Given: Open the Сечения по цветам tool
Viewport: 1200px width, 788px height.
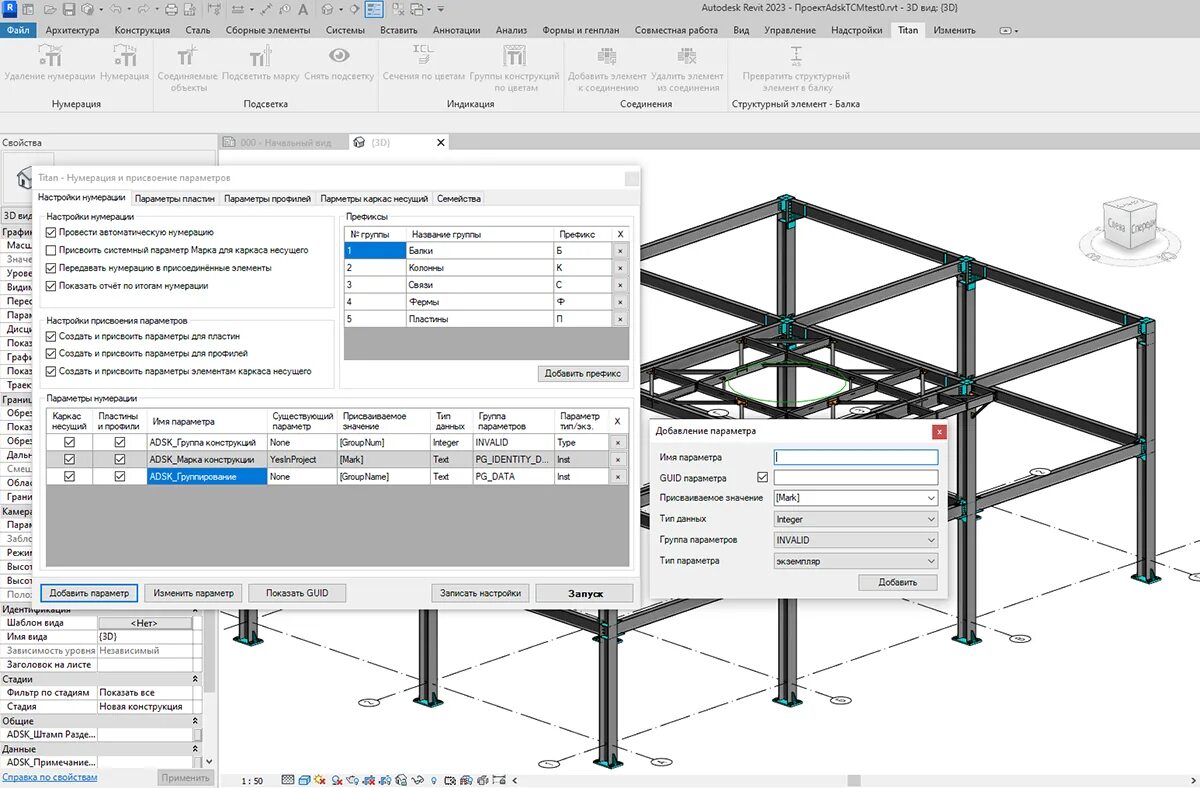Looking at the screenshot, I should tap(423, 64).
